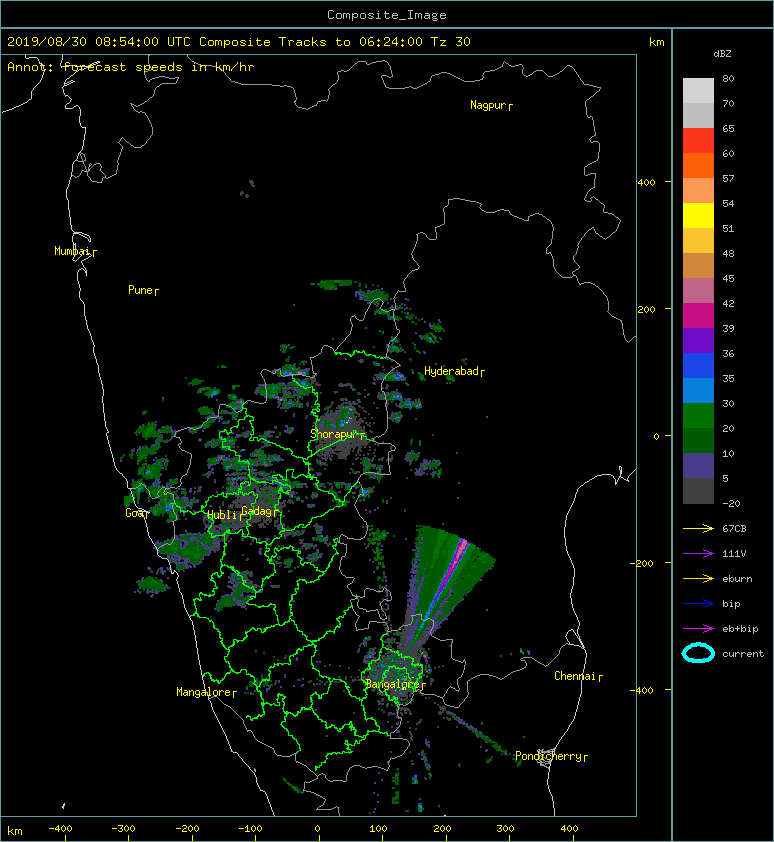Image resolution: width=774 pixels, height=842 pixels.
Task: Click the Mangalore city label
Action: (x=206, y=693)
